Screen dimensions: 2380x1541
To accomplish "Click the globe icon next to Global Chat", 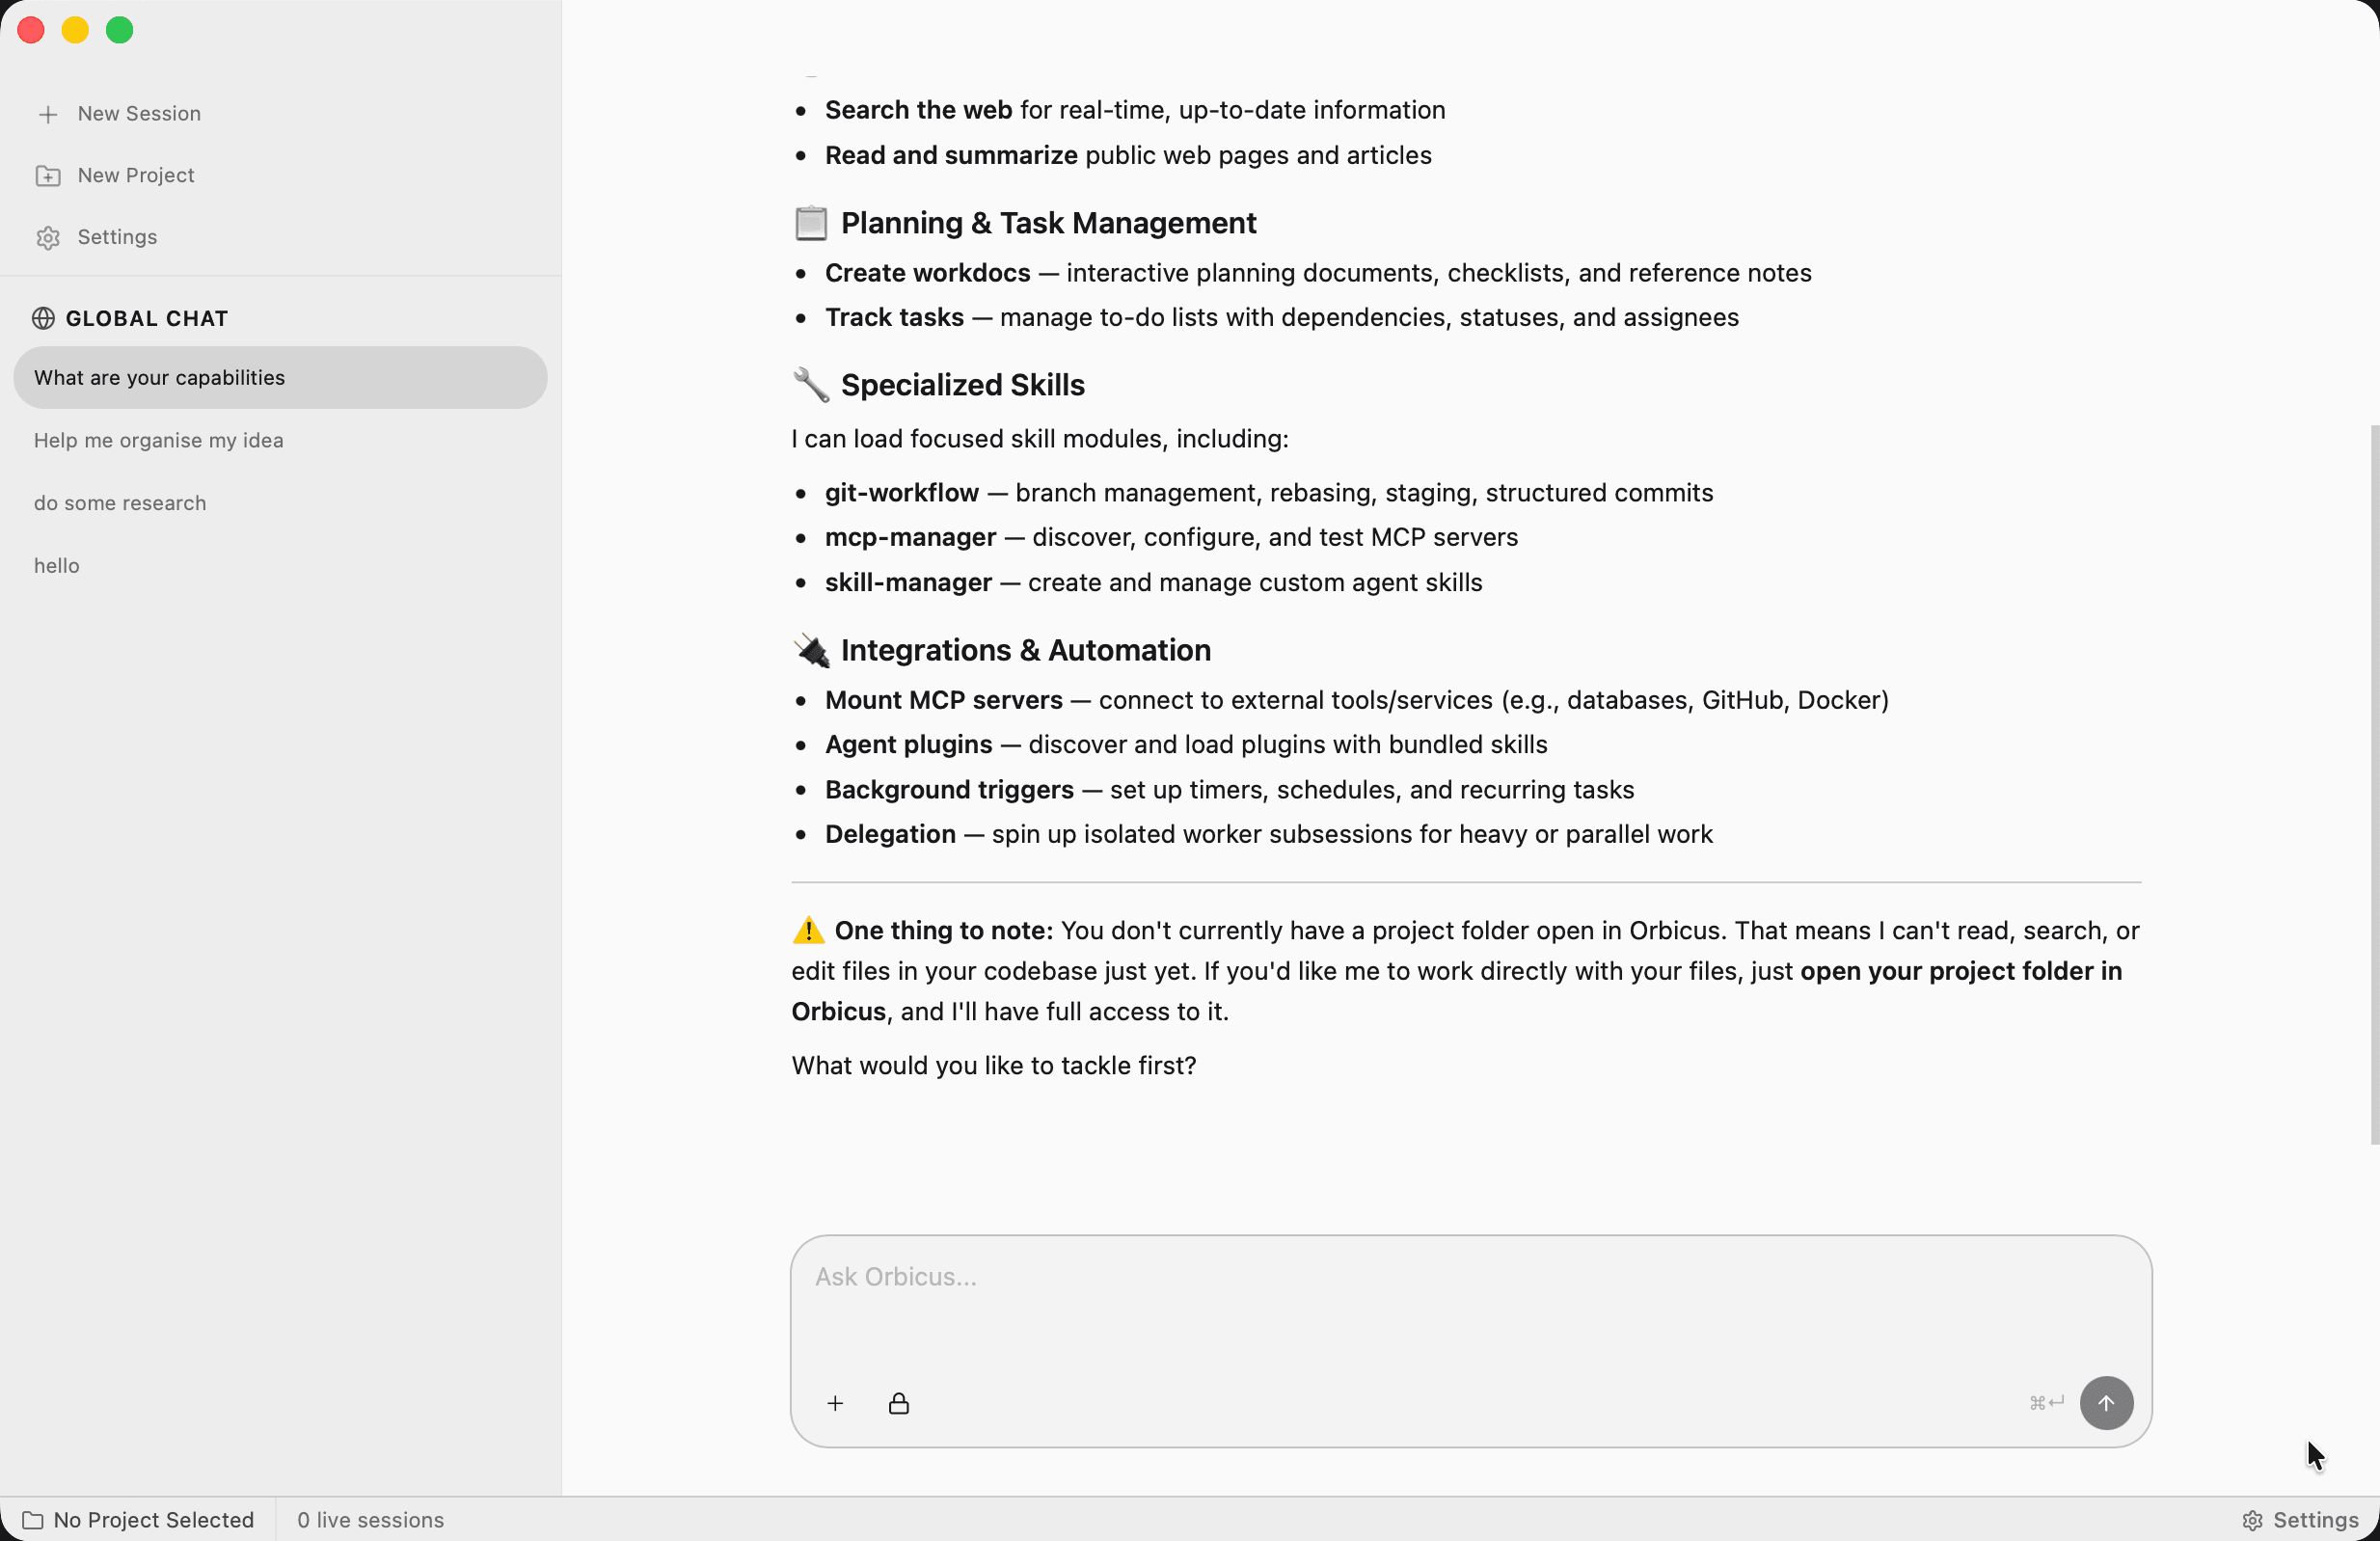I will click(43, 318).
